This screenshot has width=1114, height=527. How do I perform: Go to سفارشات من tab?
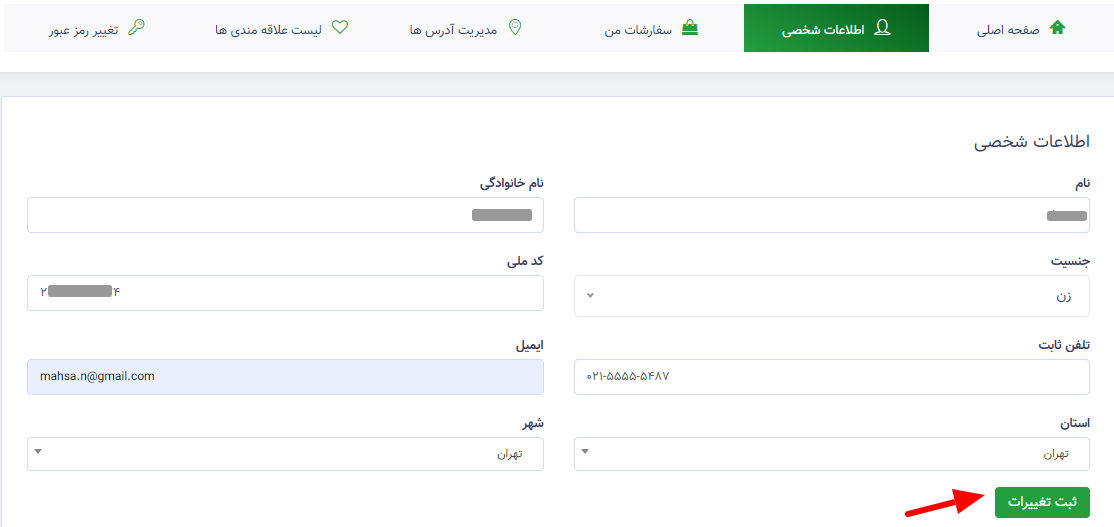pos(651,28)
